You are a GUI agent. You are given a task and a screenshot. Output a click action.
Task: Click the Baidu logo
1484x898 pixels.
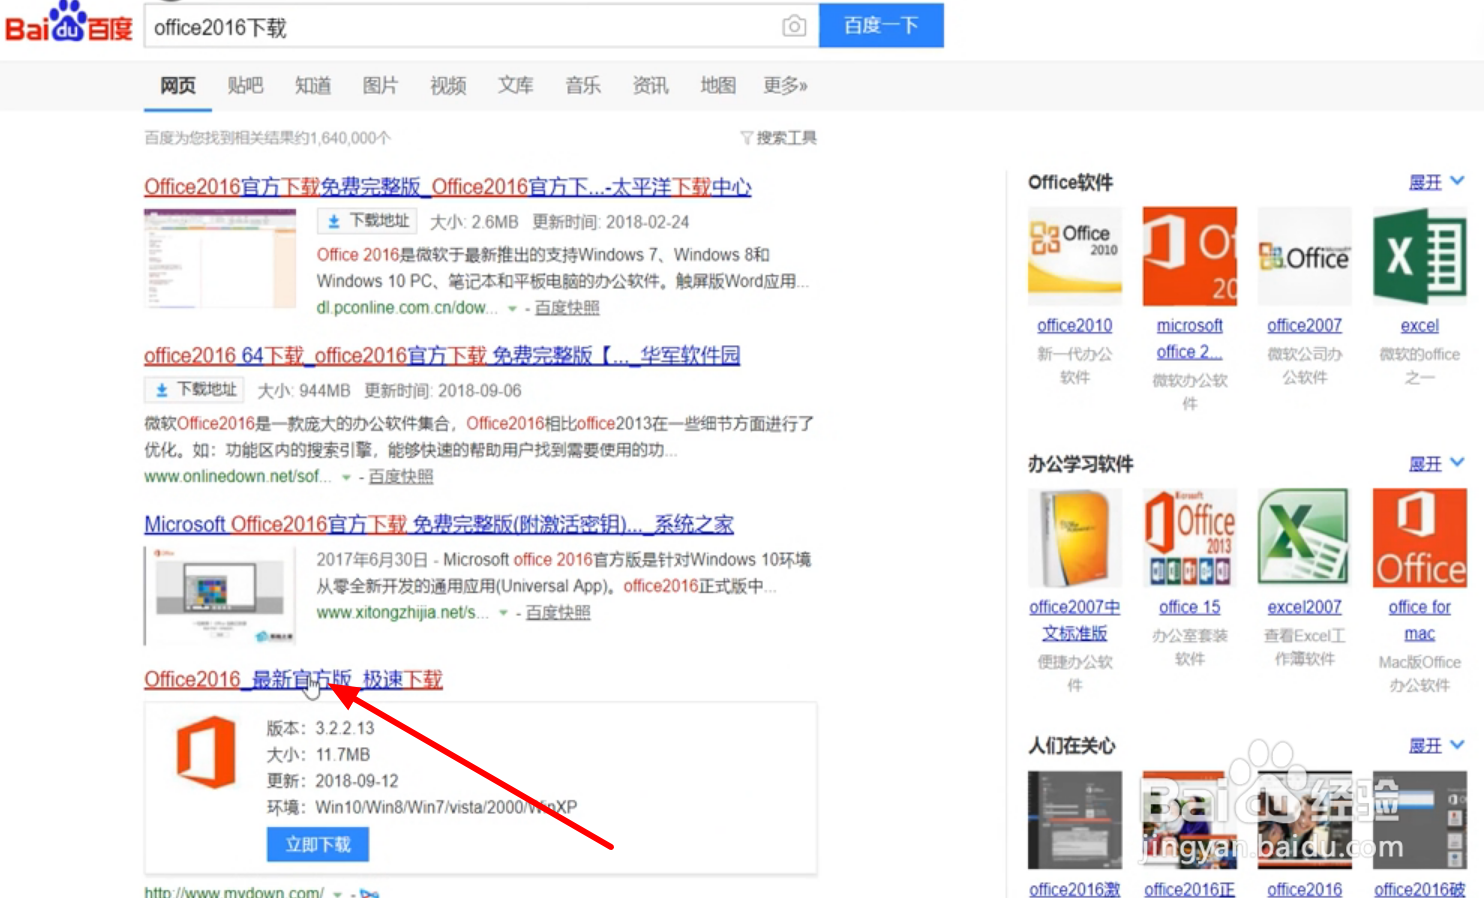click(69, 23)
